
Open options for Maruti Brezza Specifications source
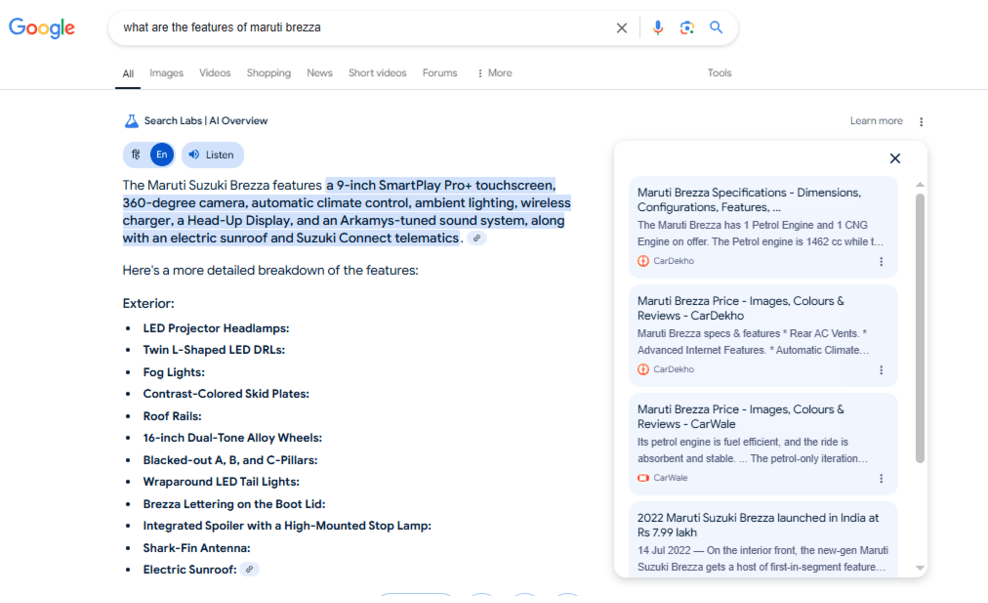881,262
